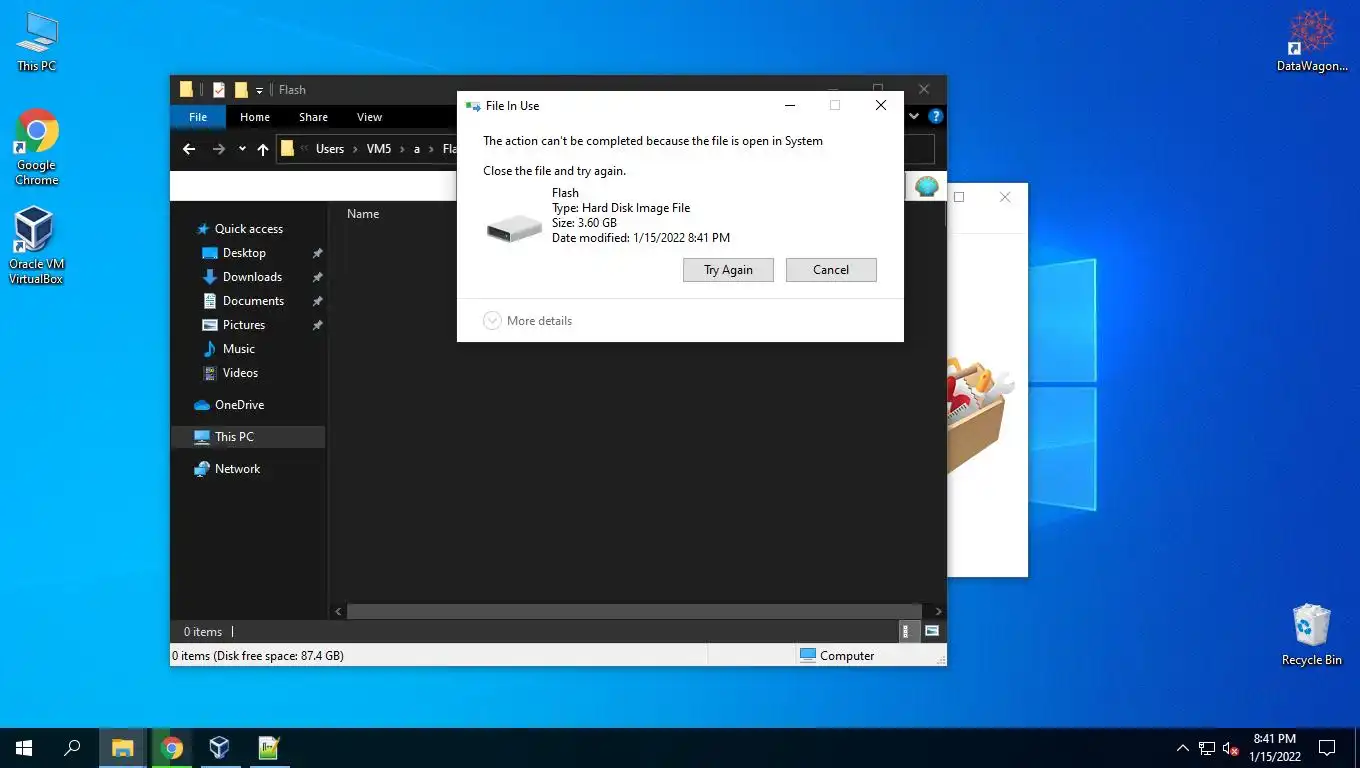Click the 'a' folder in address path
This screenshot has width=1360, height=768.
[x=417, y=149]
